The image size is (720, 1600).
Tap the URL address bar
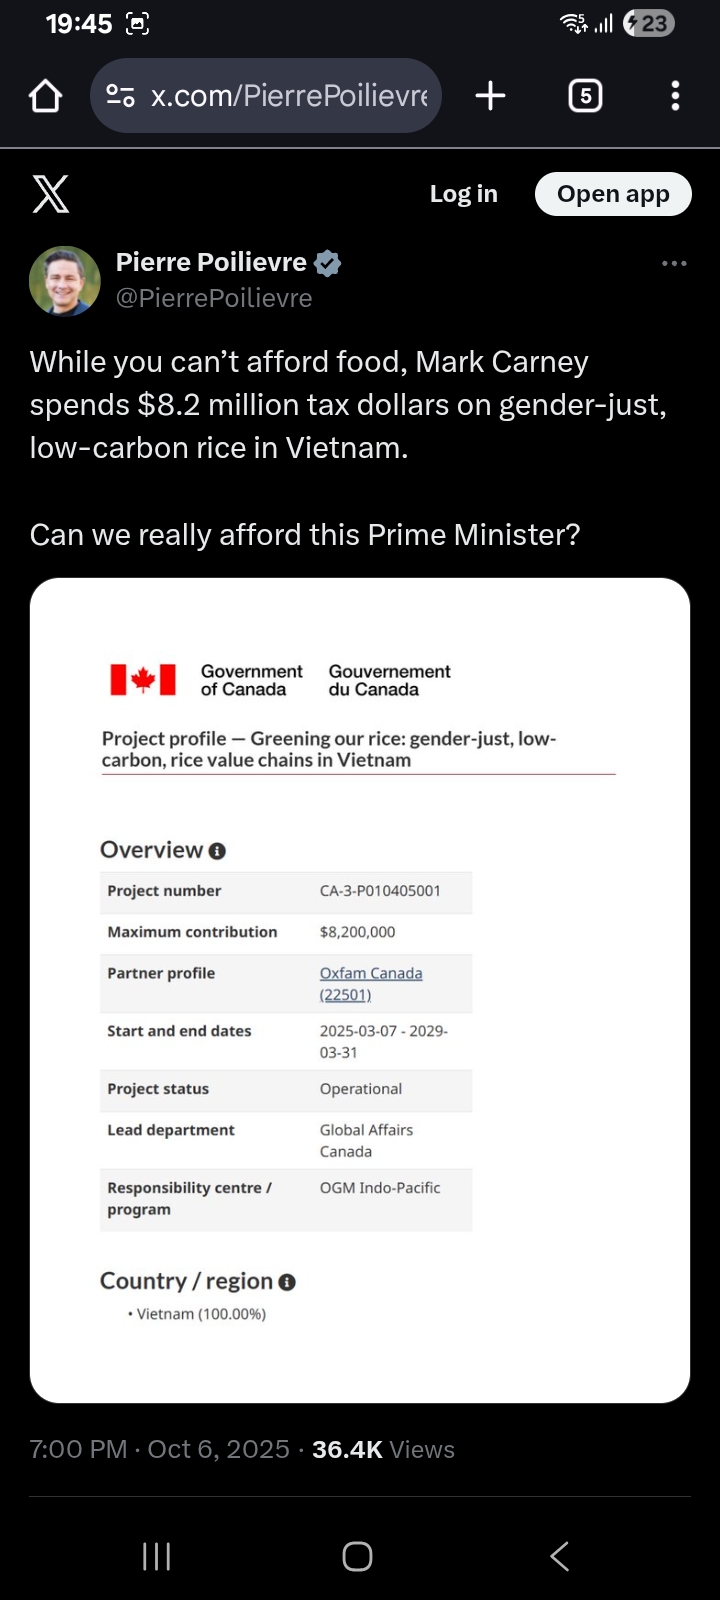pyautogui.click(x=288, y=96)
